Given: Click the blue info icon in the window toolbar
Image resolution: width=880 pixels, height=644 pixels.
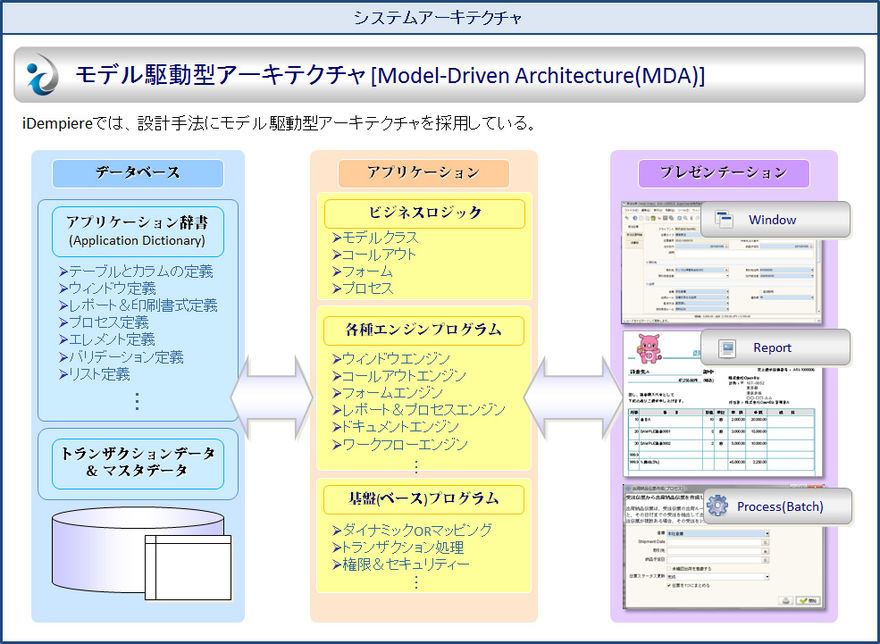Looking at the screenshot, I should 635,216.
